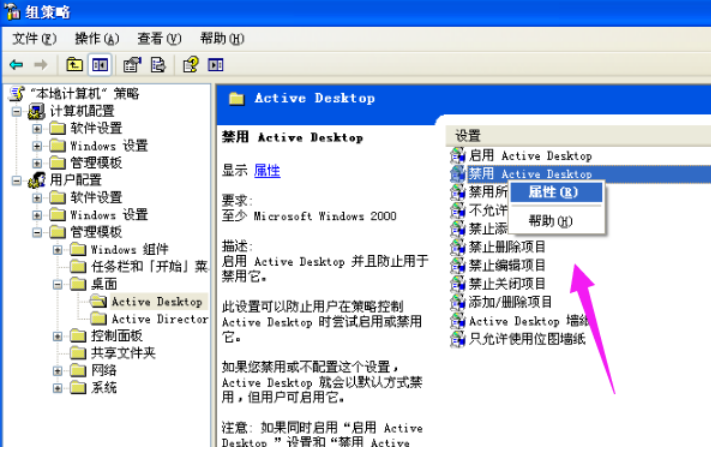Choose 帮助(H) in the context menu

pyautogui.click(x=550, y=221)
